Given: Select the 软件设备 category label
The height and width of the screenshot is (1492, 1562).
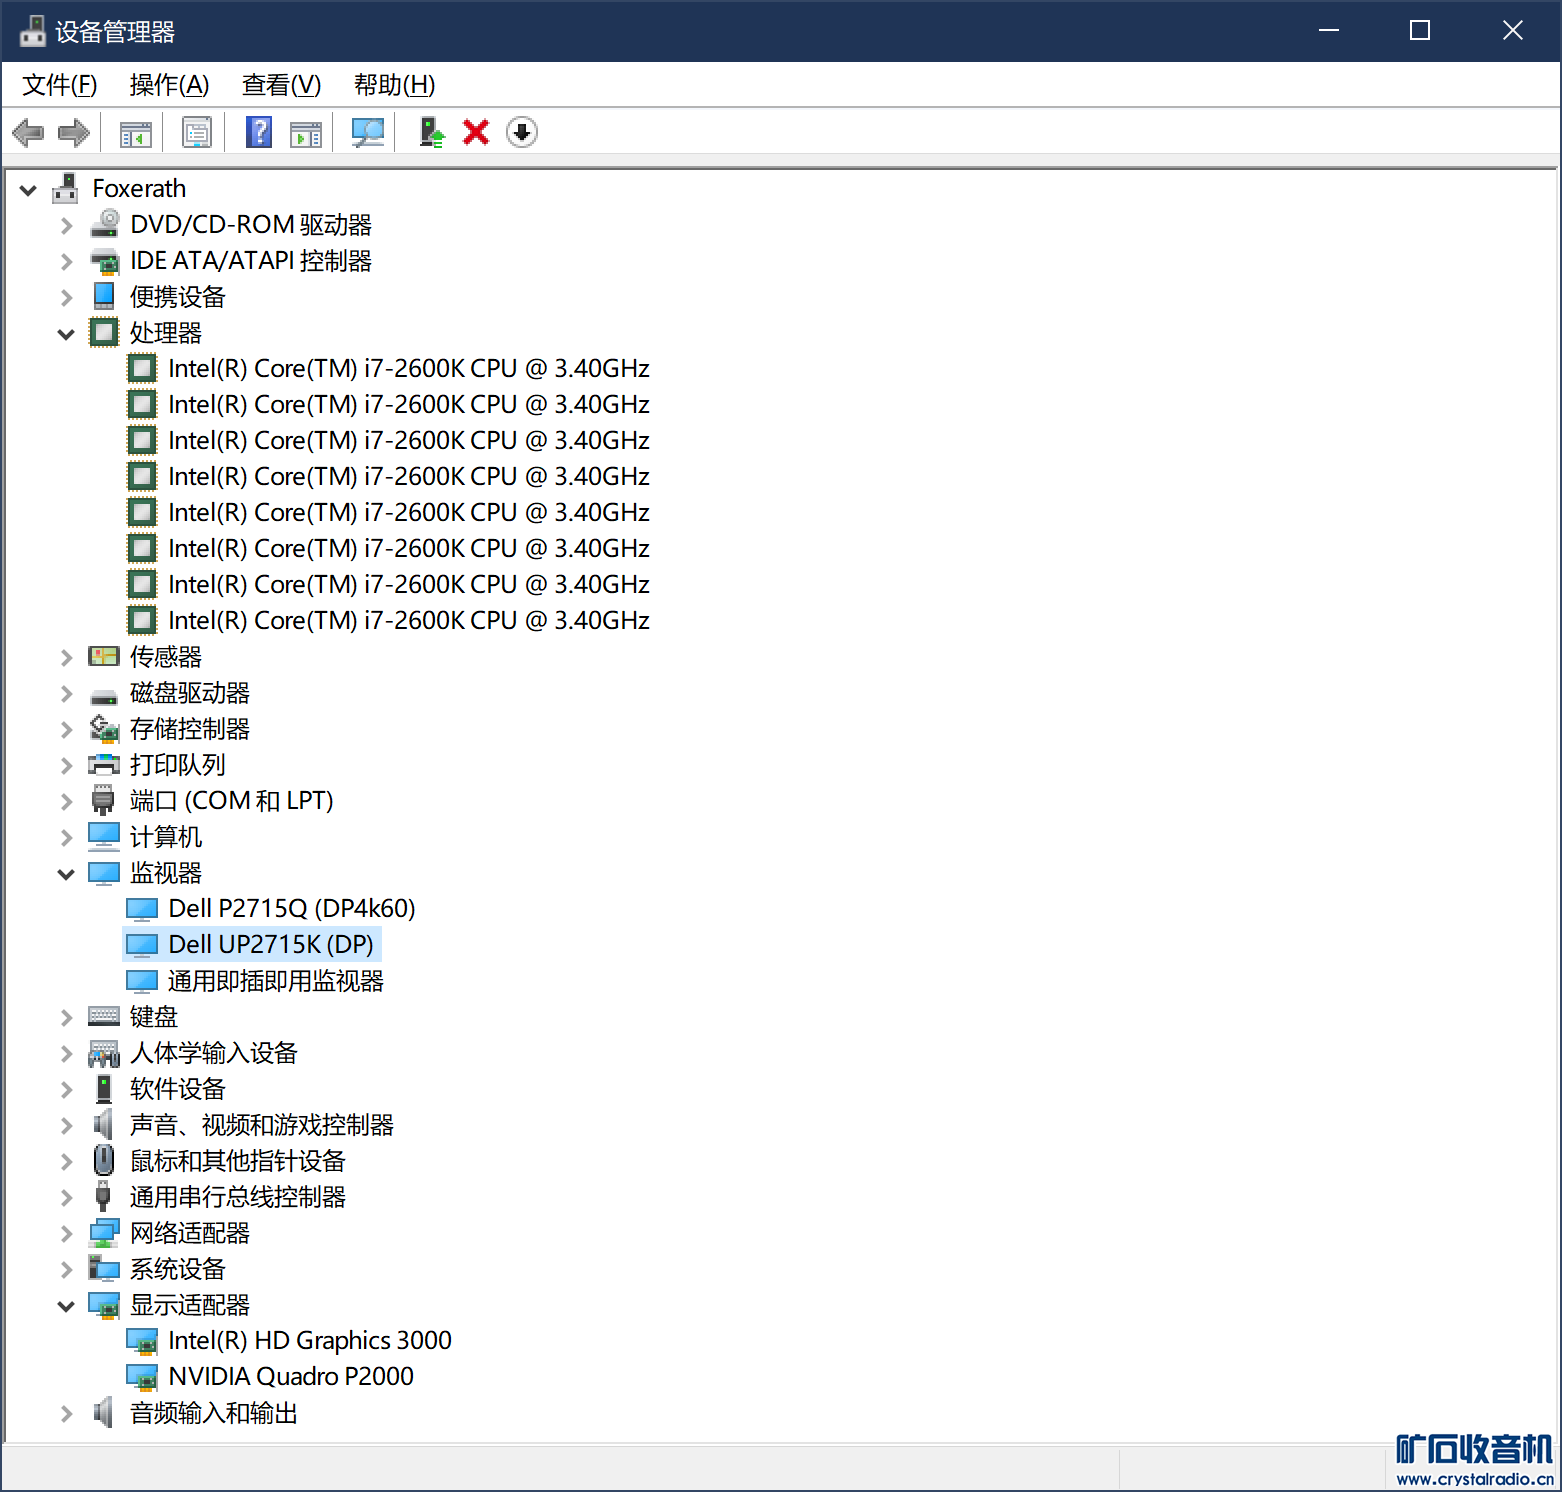Looking at the screenshot, I should coord(178,1088).
